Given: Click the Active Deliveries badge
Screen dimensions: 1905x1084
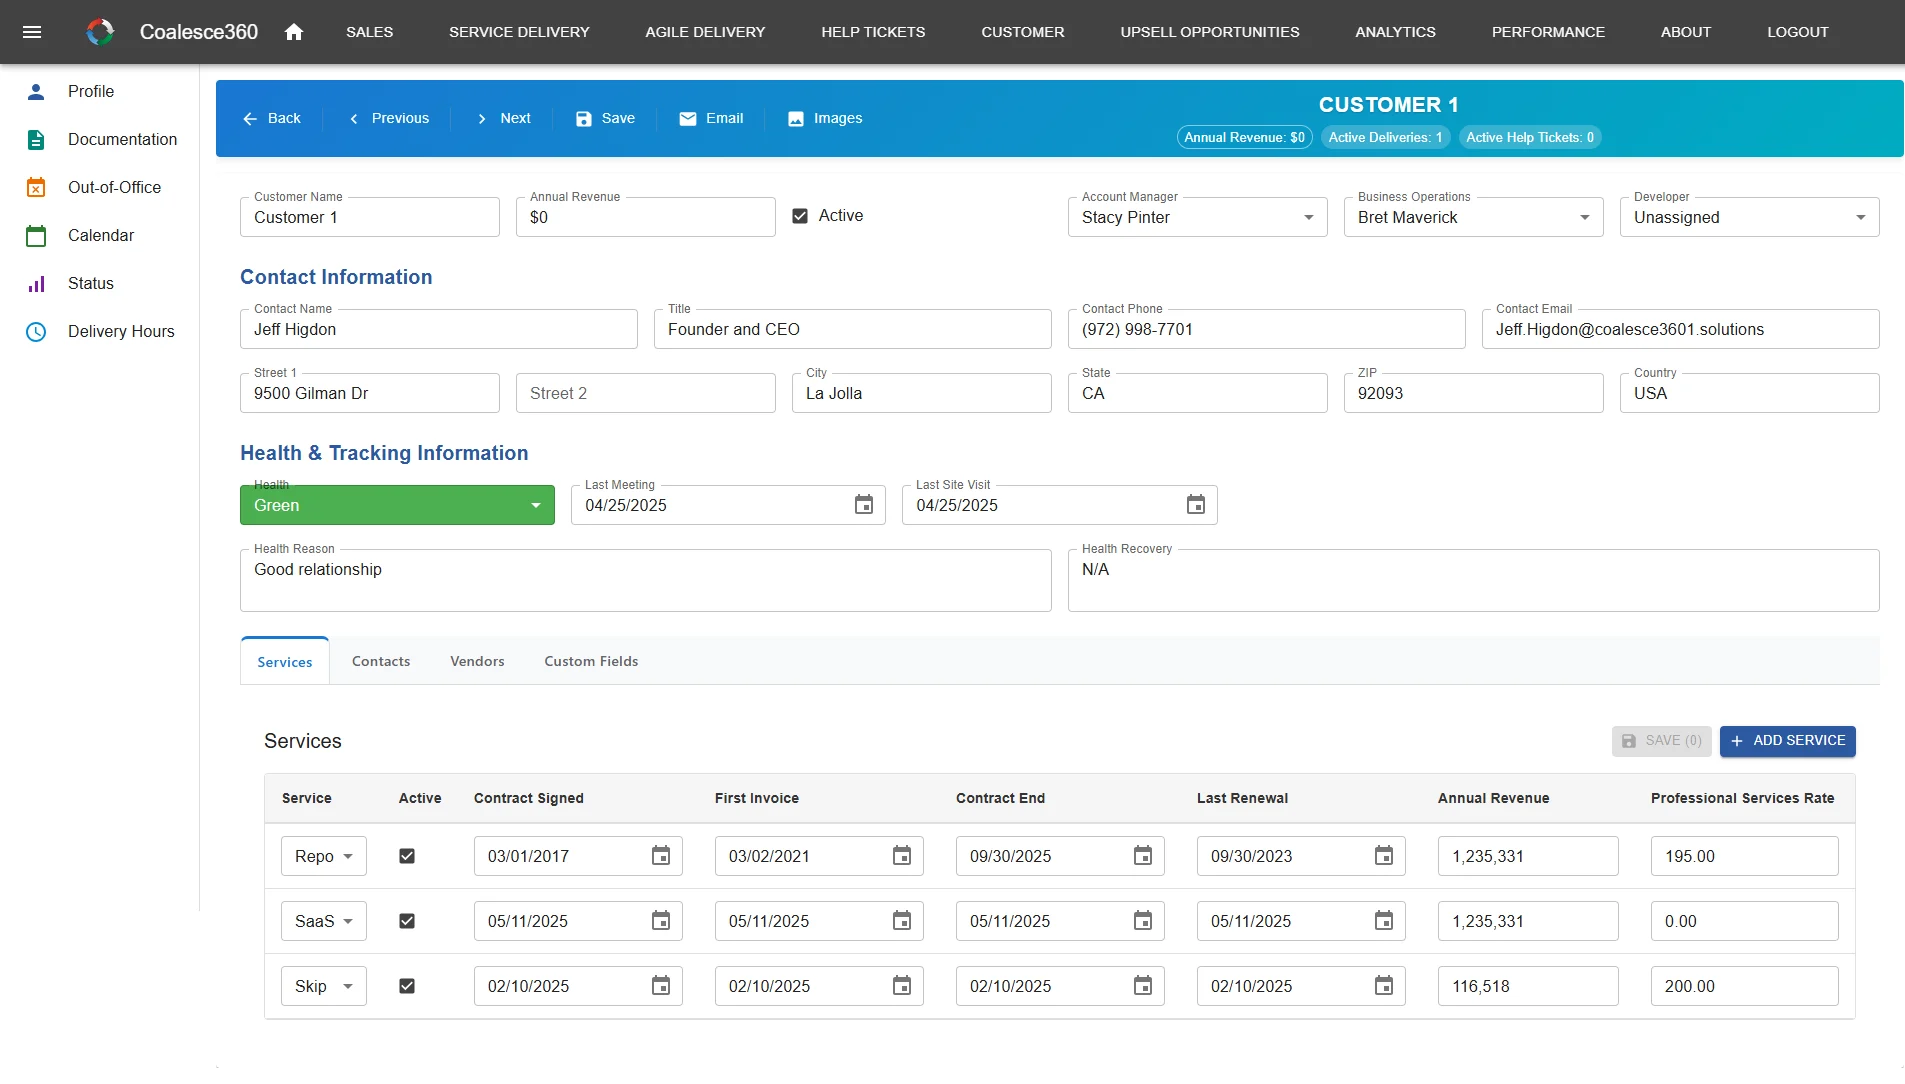Looking at the screenshot, I should point(1385,138).
